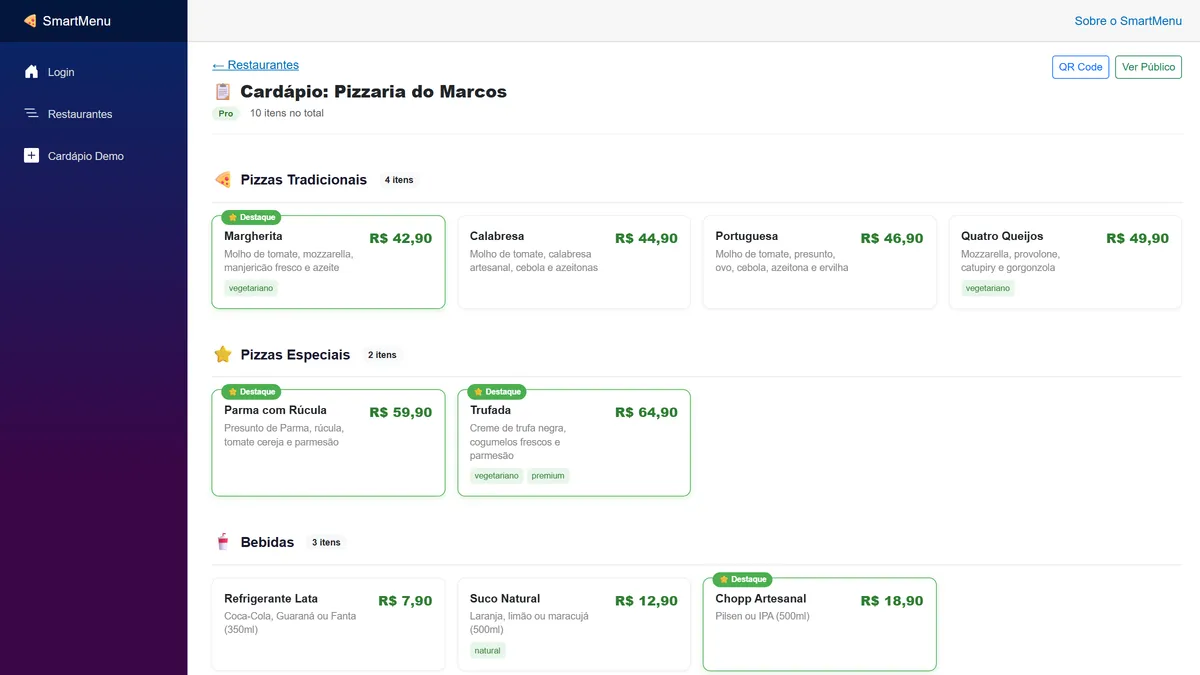Open the Sobre o SmartMenu link
Screen dimensions: 1200x675
pos(1128,21)
